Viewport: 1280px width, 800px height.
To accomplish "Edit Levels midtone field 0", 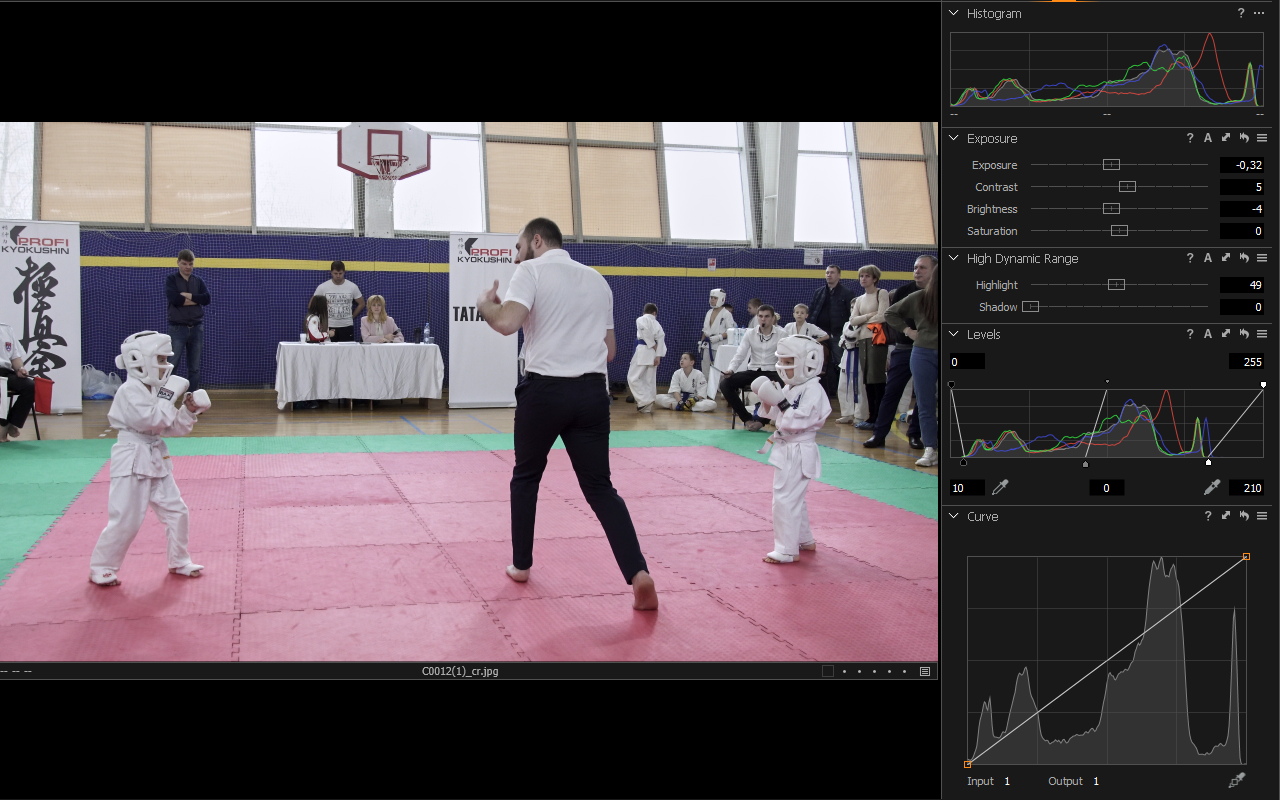I will point(1106,488).
